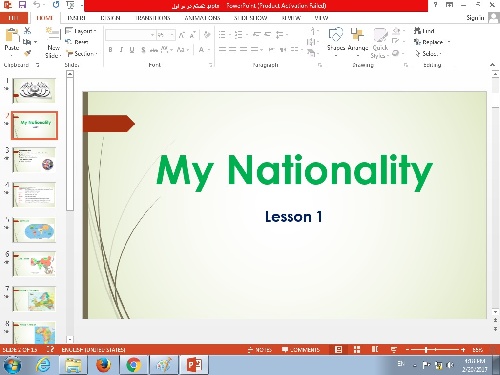Click the Paste clipboard icon
The height and width of the screenshot is (375, 500).
pyautogui.click(x=12, y=35)
